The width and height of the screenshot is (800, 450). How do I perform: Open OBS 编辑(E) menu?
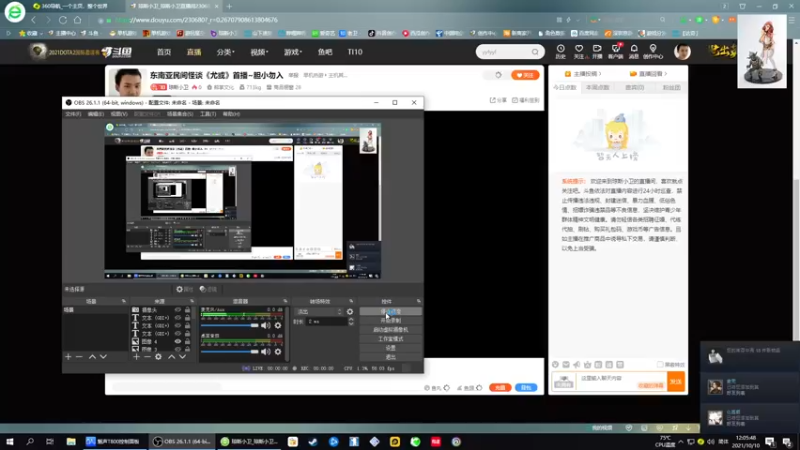point(95,114)
